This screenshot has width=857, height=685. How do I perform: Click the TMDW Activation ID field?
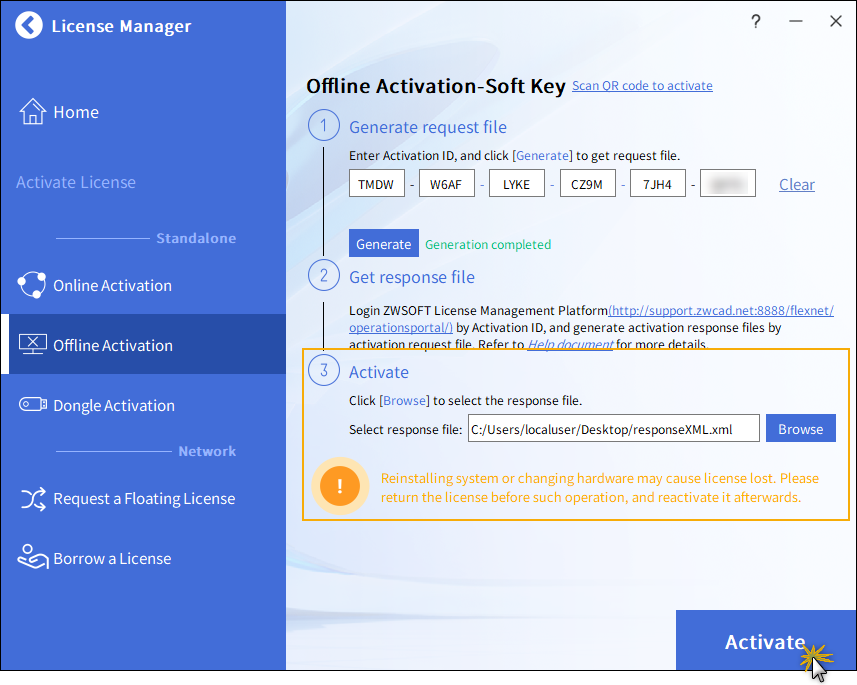pyautogui.click(x=376, y=184)
